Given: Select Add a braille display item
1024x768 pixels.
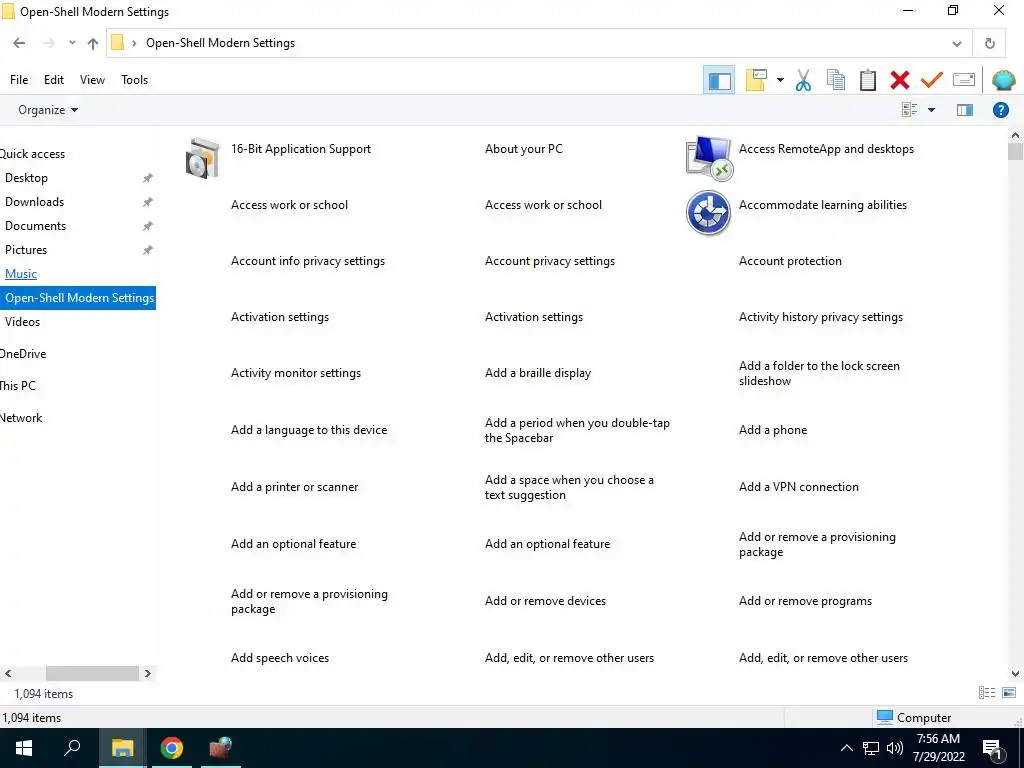Looking at the screenshot, I should (x=537, y=373).
